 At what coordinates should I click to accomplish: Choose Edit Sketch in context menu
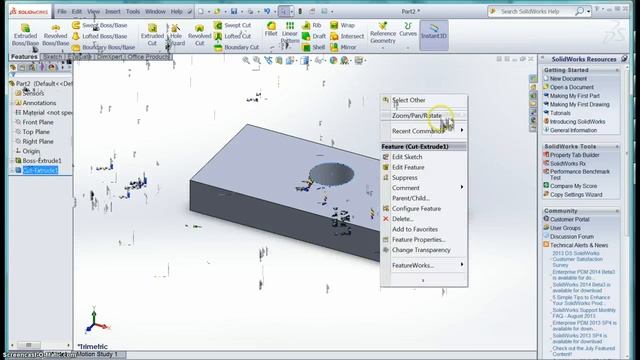[424, 157]
